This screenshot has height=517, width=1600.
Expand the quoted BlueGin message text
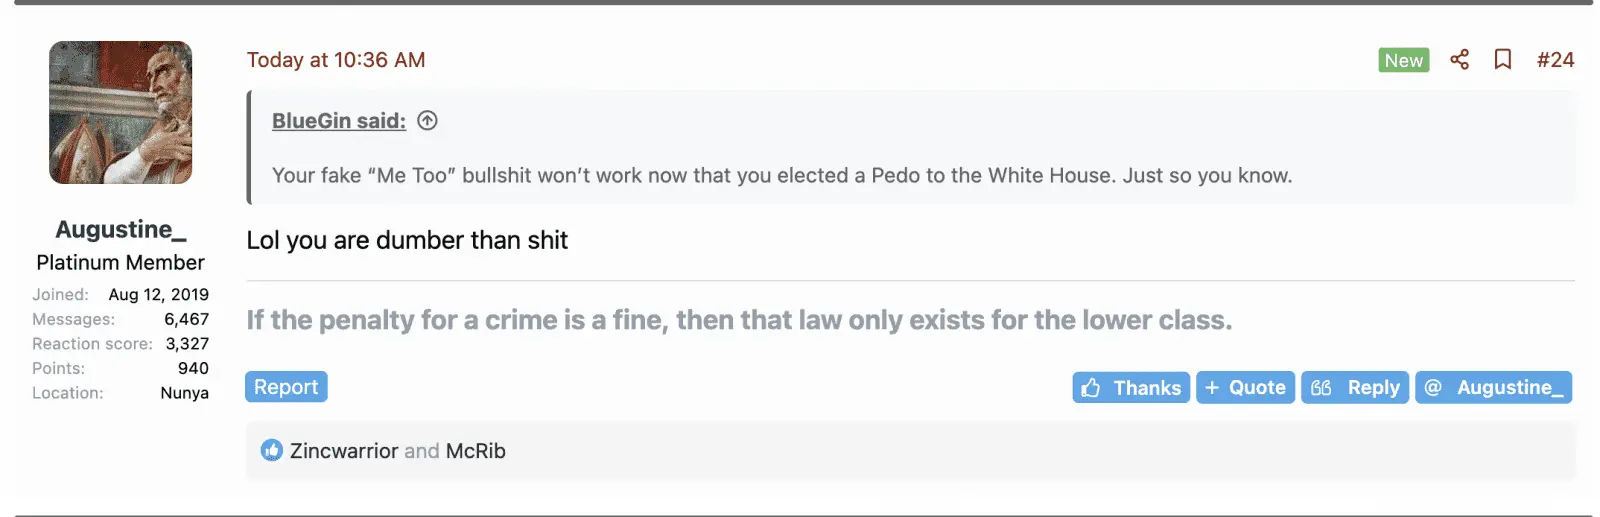(x=781, y=176)
